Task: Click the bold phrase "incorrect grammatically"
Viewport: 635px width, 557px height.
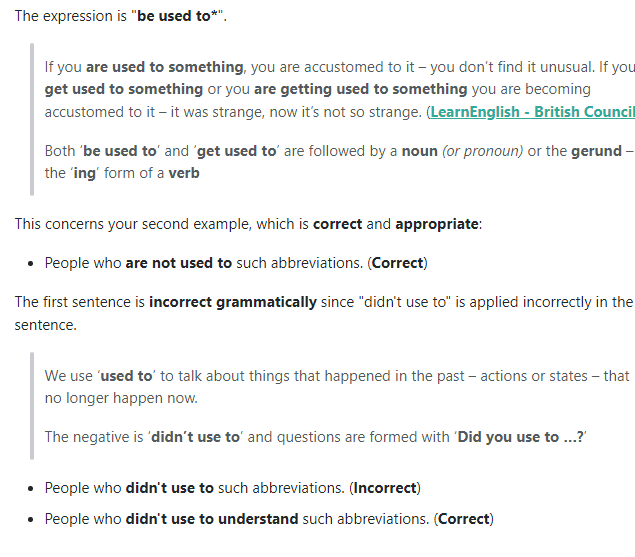Action: pyautogui.click(x=233, y=303)
